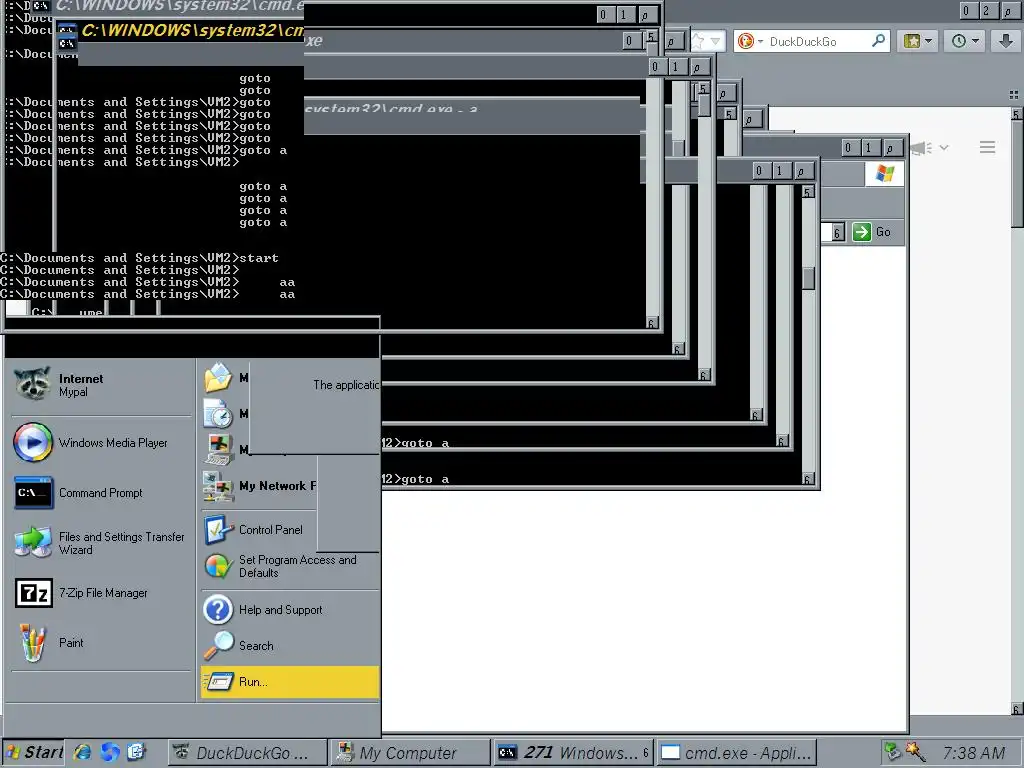Open dropdown arrow beside bookmark star
The width and height of the screenshot is (1024, 768).
[x=715, y=41]
